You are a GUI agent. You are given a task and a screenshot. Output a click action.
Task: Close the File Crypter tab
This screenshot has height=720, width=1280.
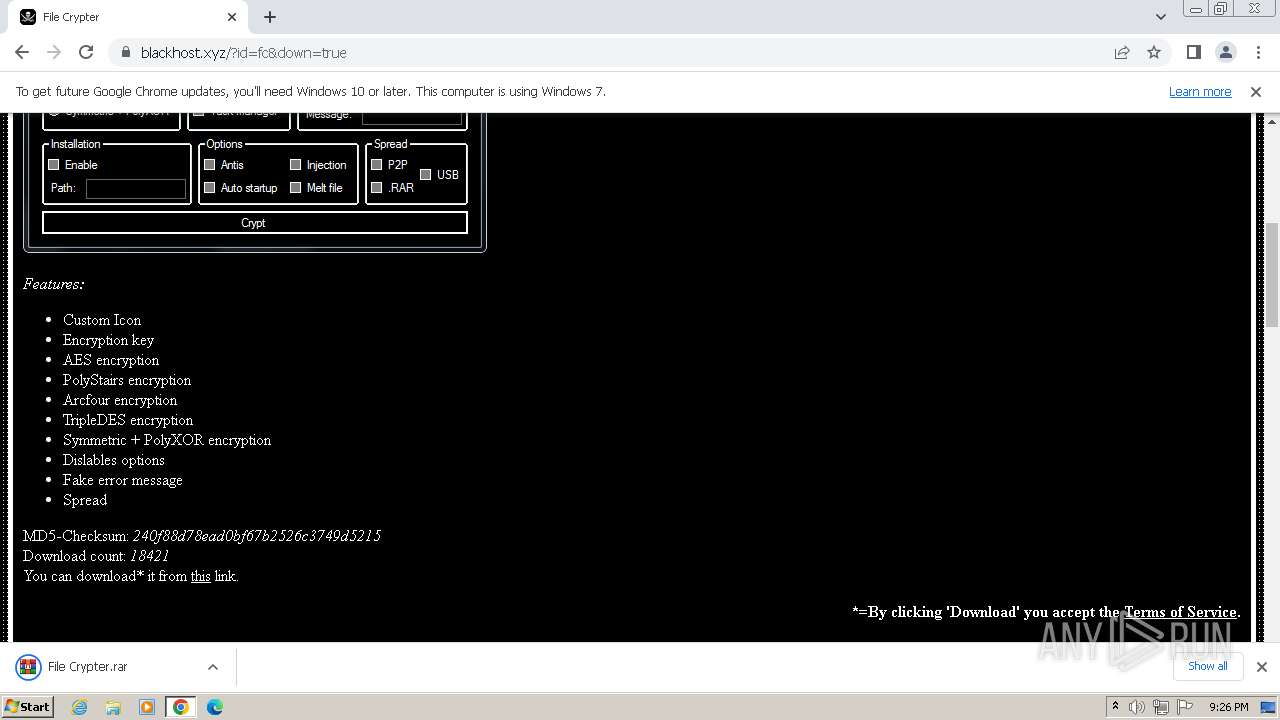coord(232,17)
